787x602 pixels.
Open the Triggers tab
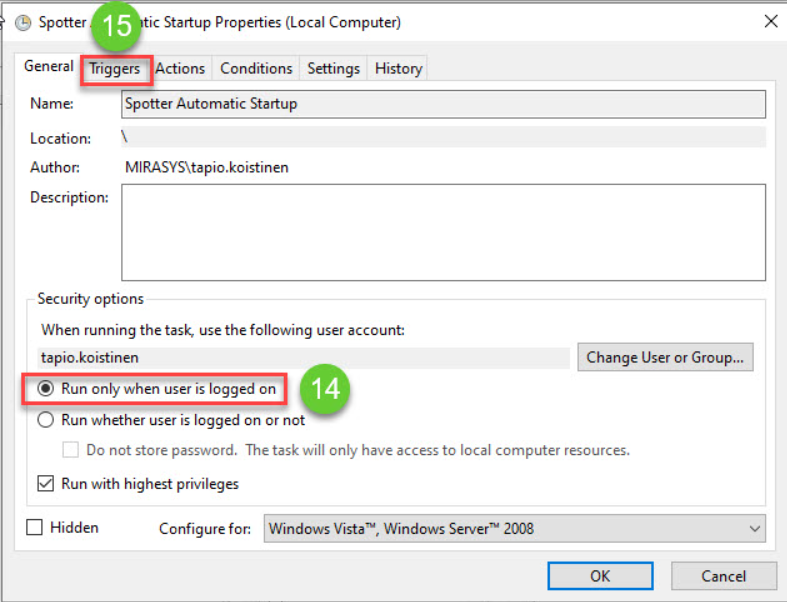(114, 69)
